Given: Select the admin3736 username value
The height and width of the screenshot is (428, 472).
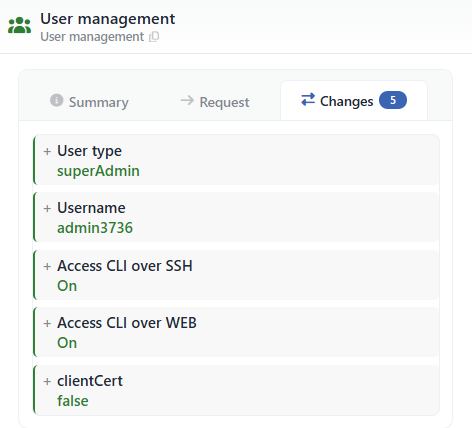Looking at the screenshot, I should click(x=95, y=228).
